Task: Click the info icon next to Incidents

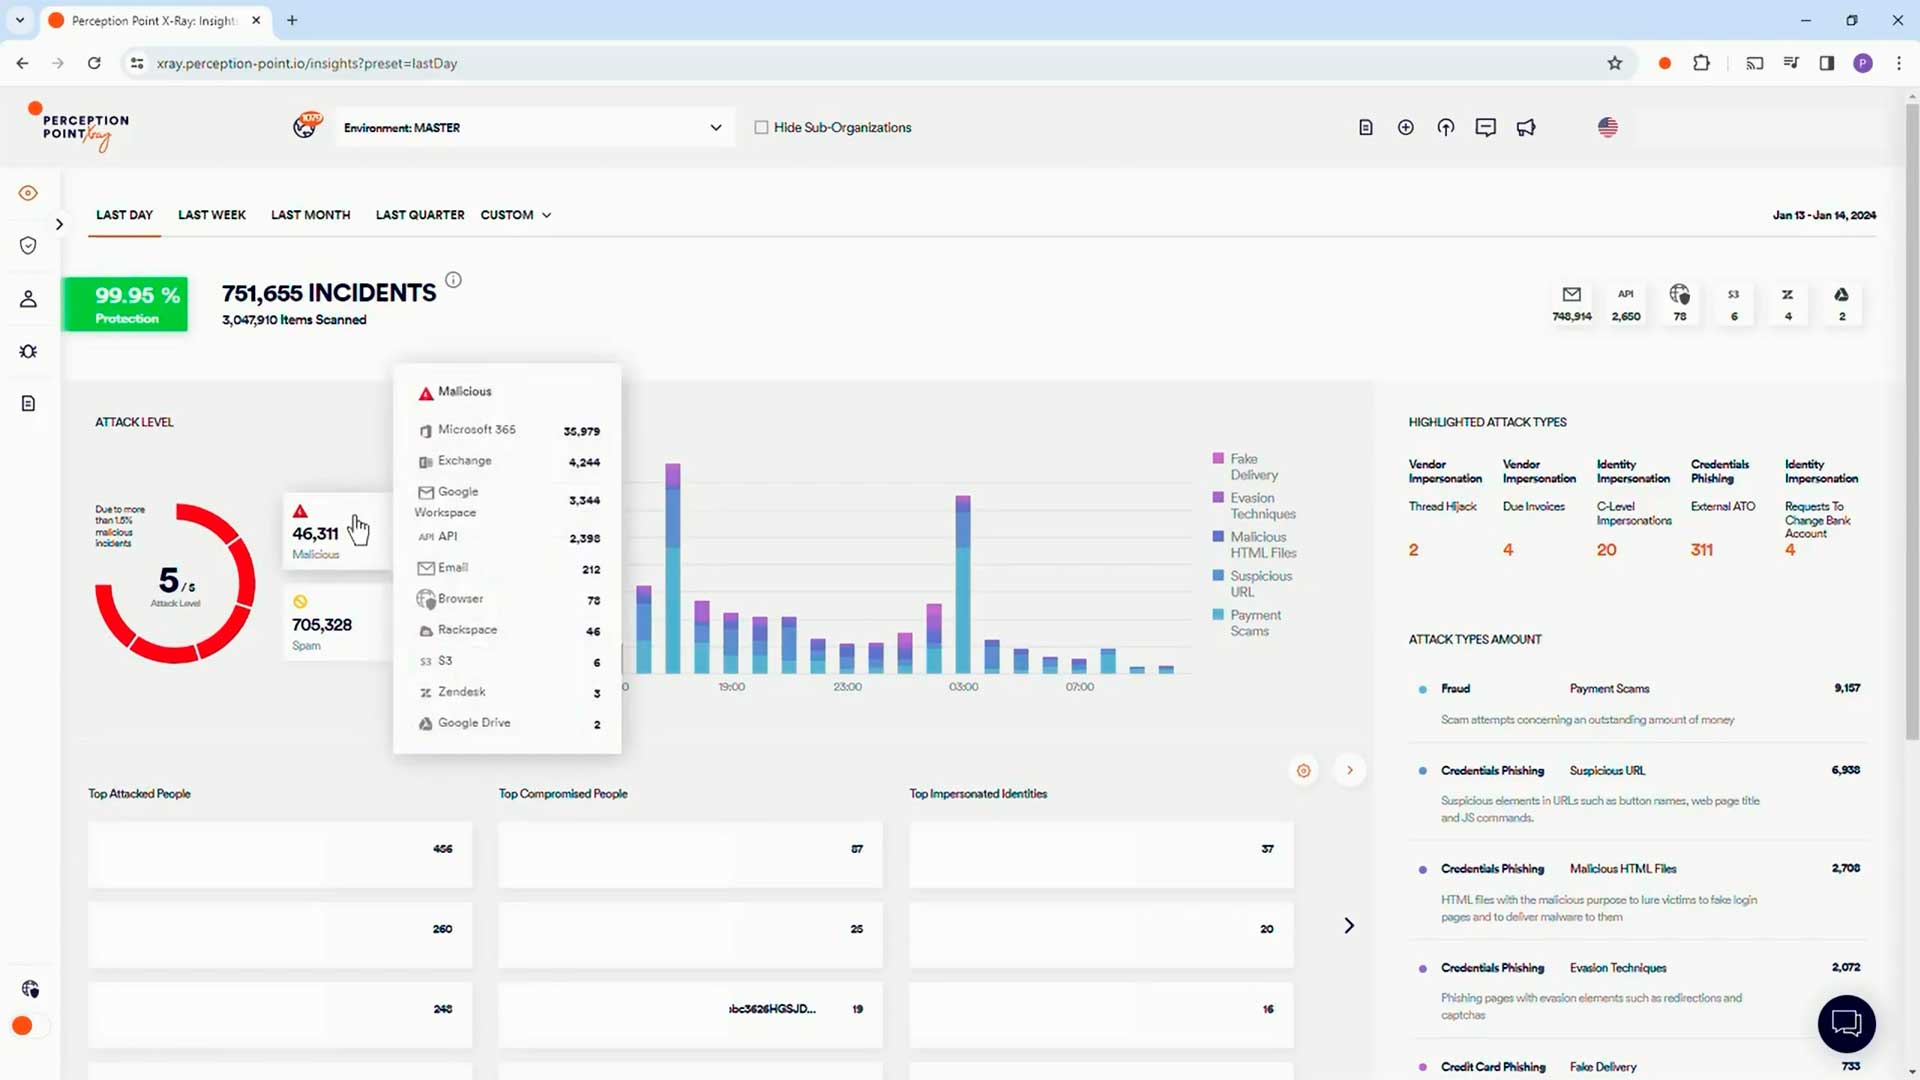Action: 453,280
